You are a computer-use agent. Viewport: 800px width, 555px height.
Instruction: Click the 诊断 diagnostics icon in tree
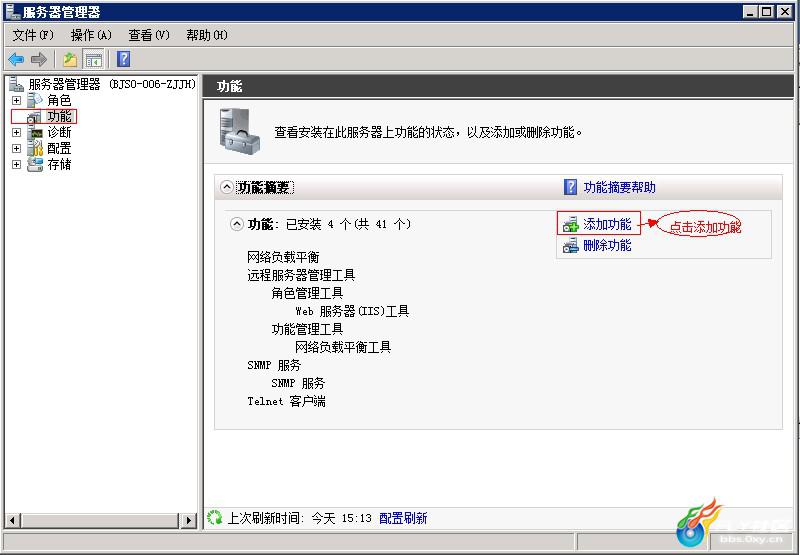(x=35, y=133)
